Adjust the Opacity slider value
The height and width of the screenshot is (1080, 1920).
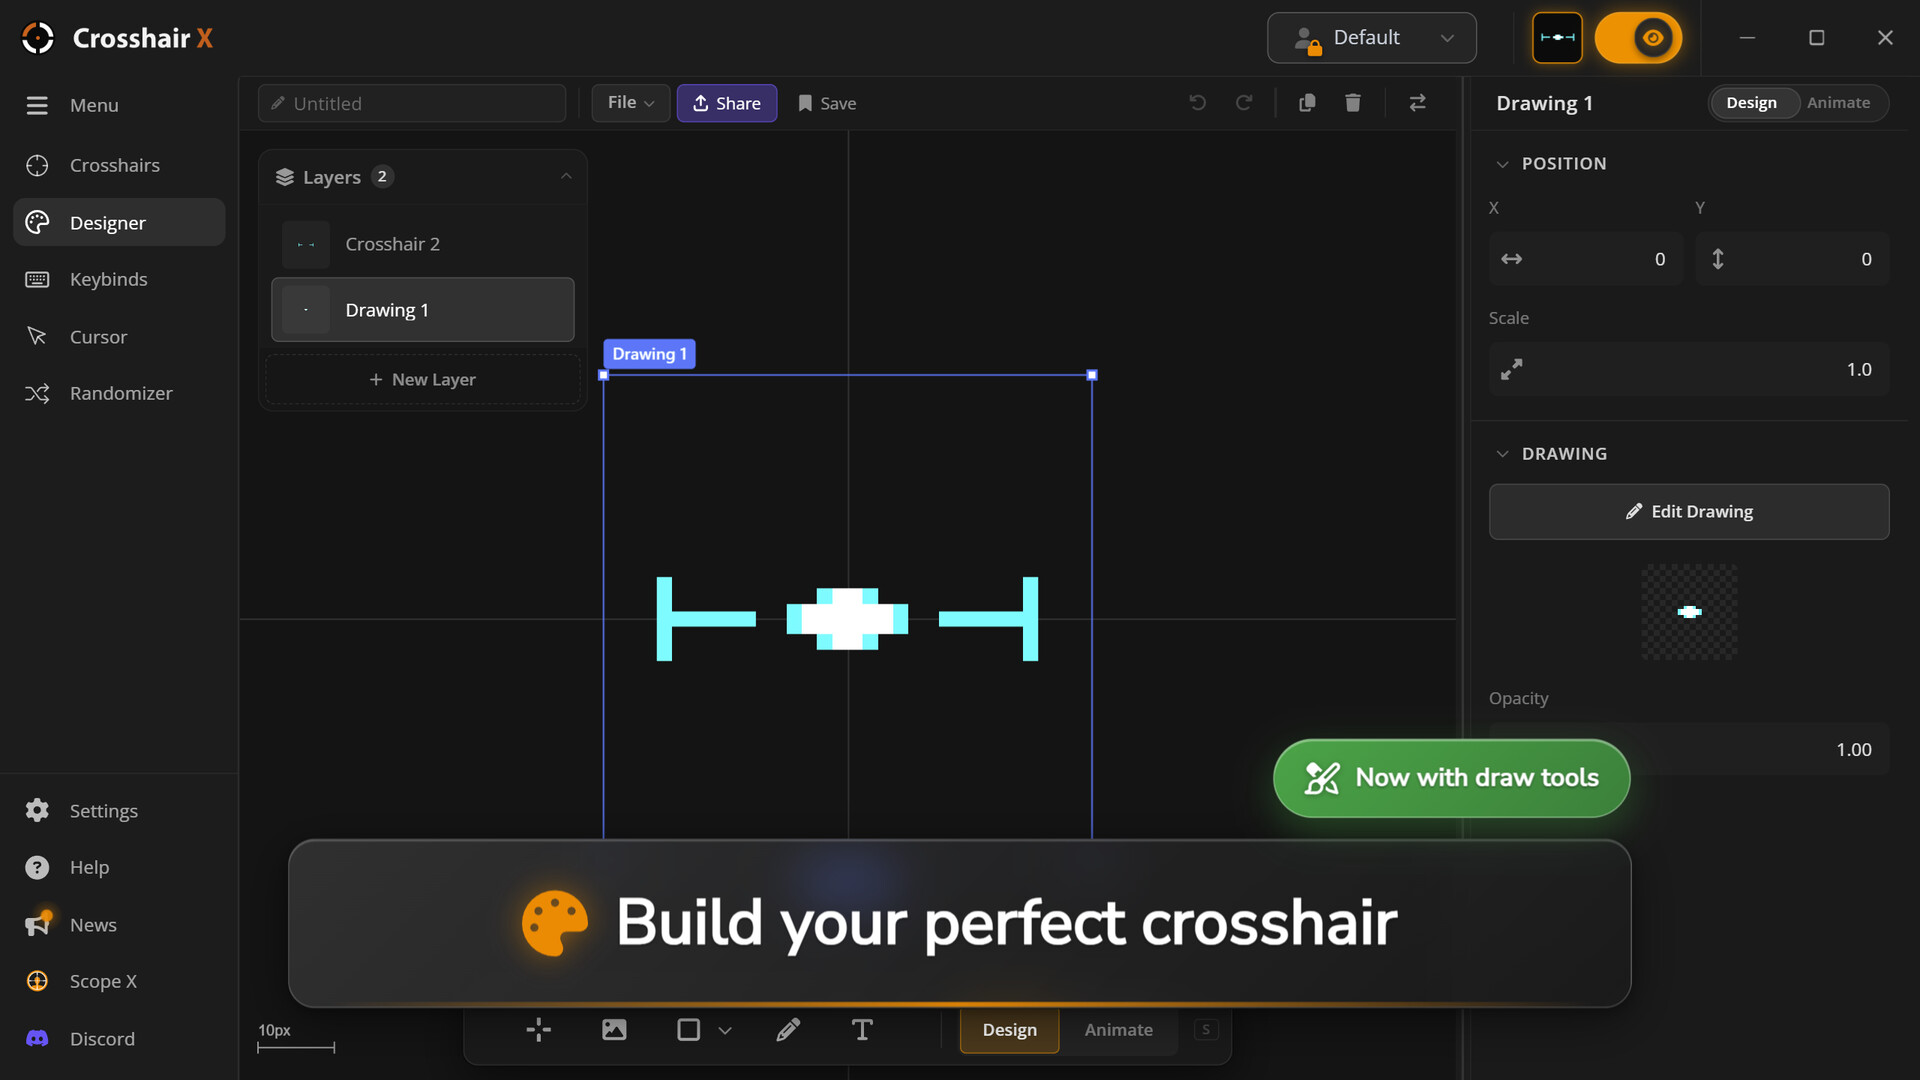(x=1689, y=750)
